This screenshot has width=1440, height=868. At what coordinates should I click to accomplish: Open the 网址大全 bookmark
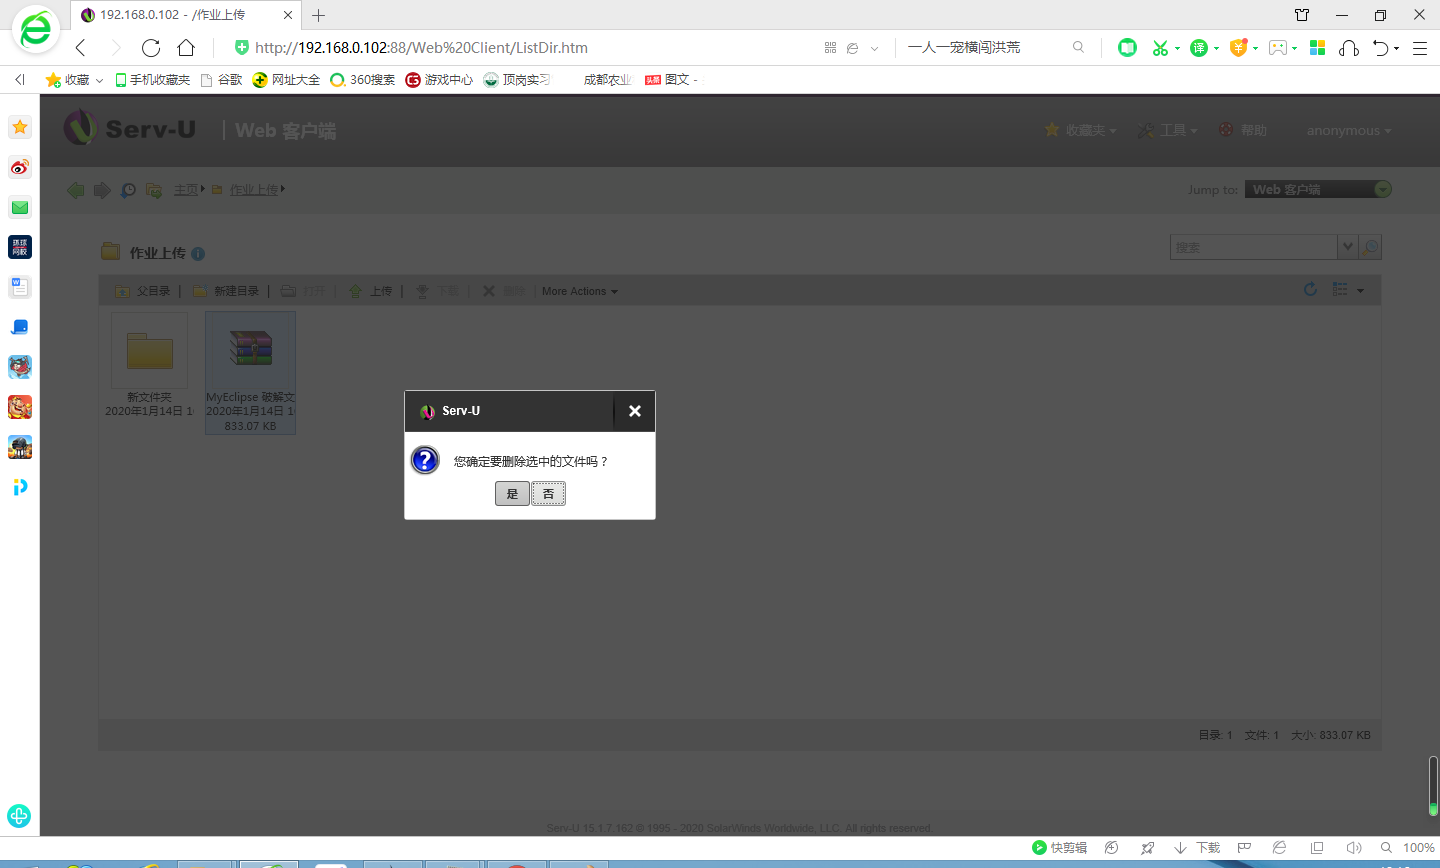tap(286, 80)
